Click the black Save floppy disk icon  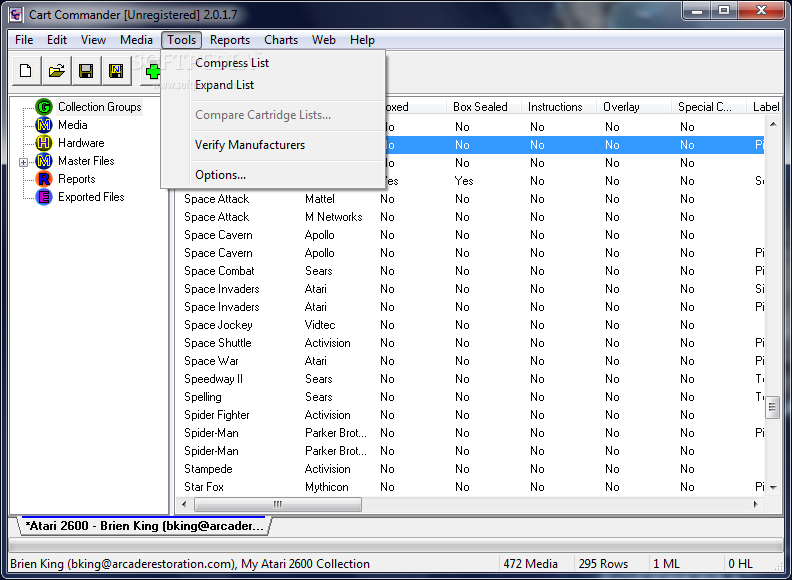[86, 71]
